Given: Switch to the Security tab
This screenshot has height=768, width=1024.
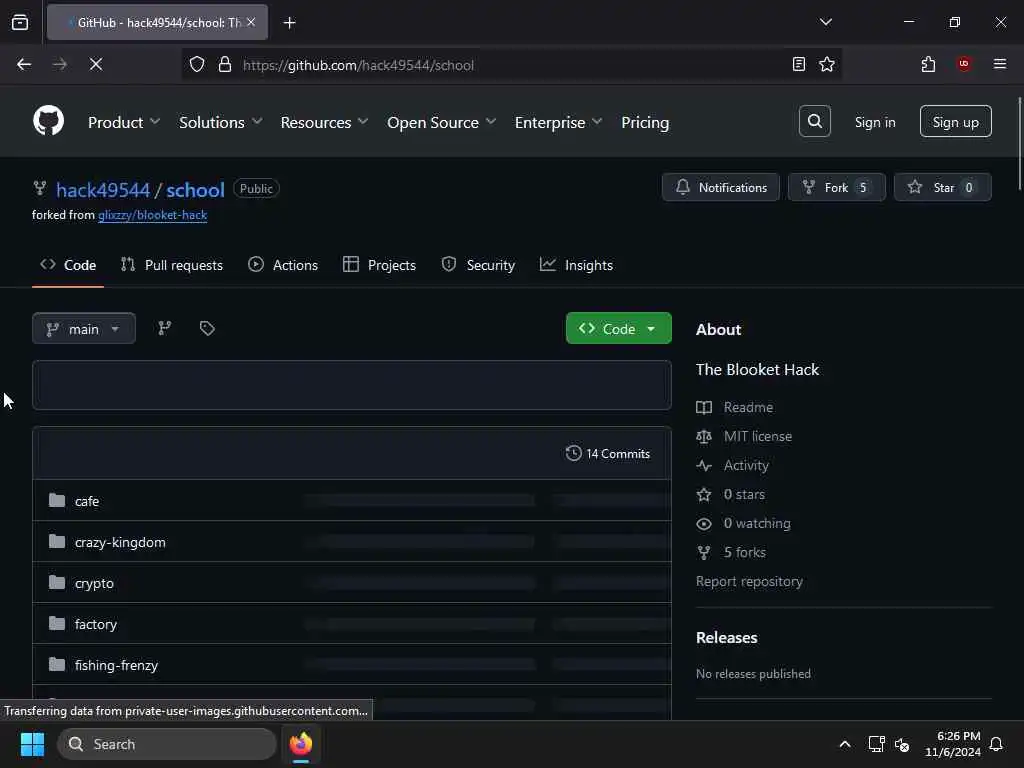Looking at the screenshot, I should pyautogui.click(x=478, y=265).
